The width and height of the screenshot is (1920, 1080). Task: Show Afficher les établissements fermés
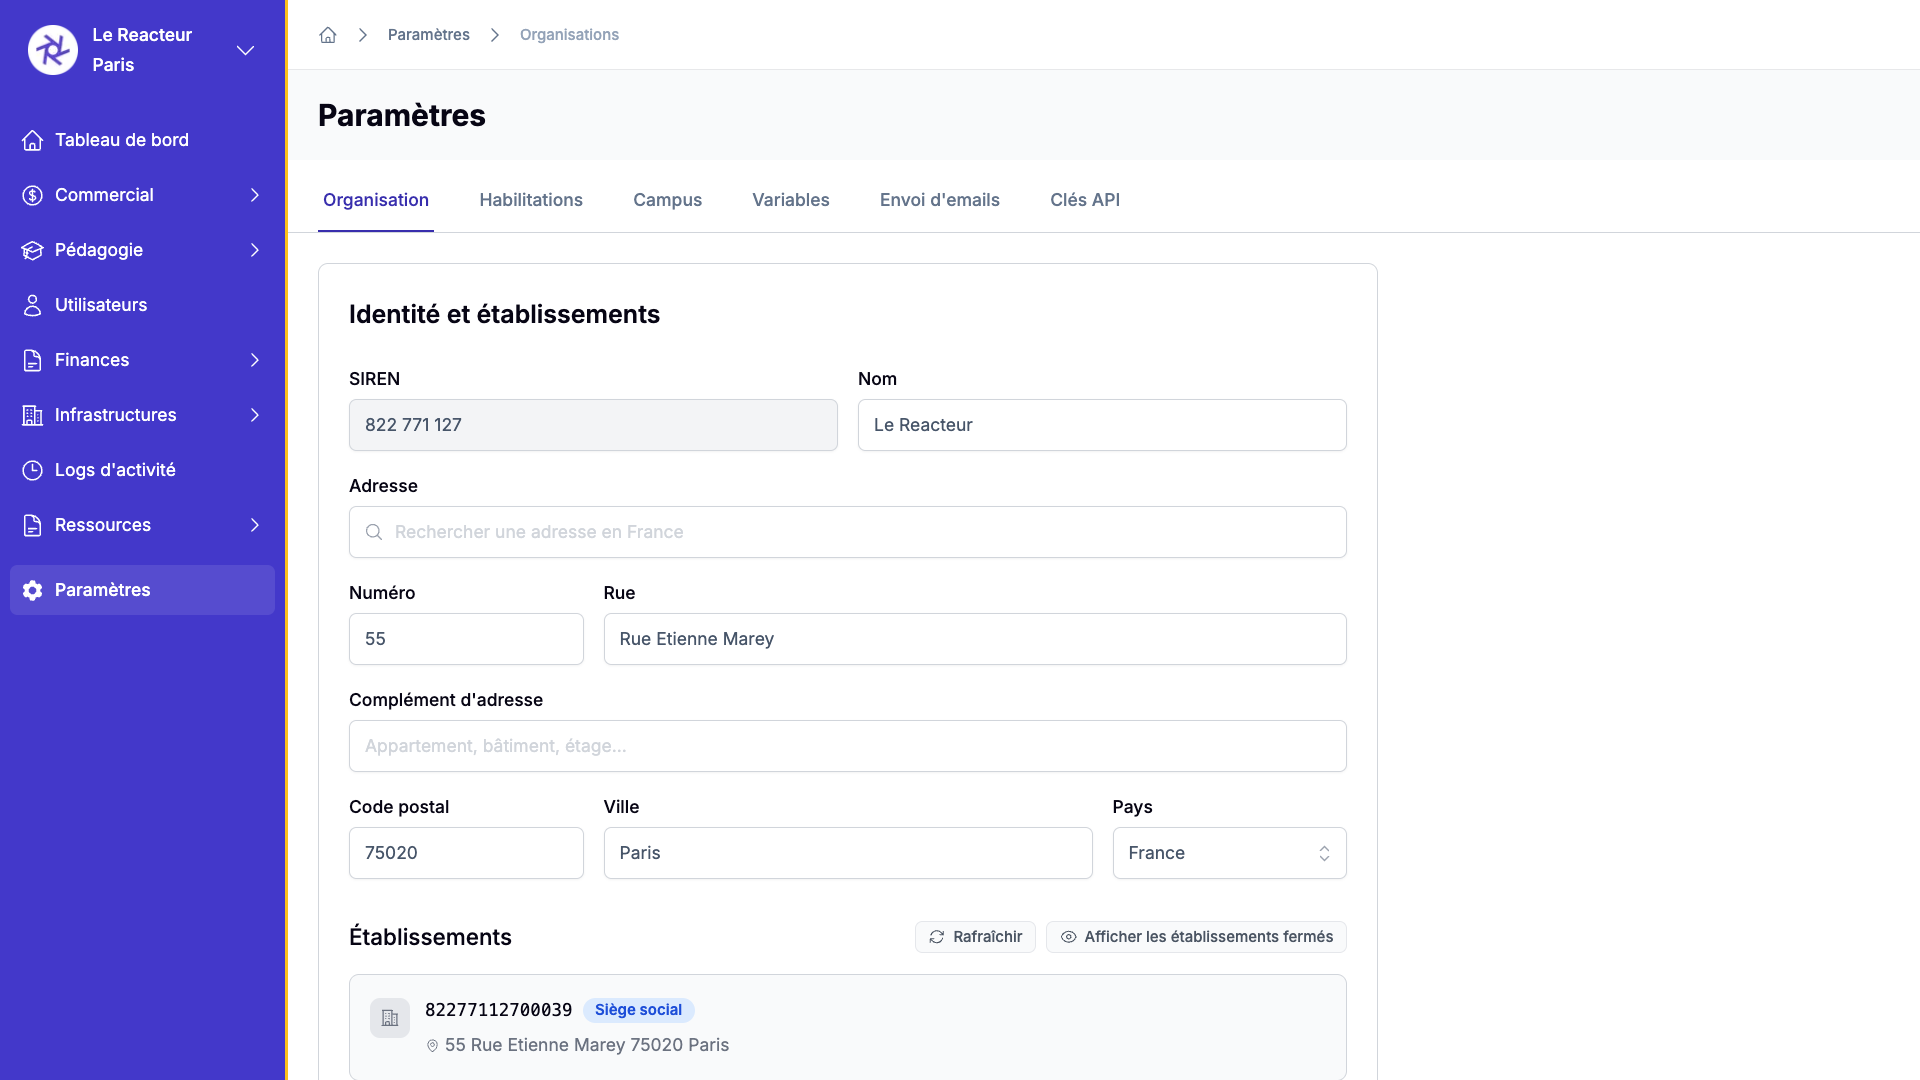[x=1196, y=937]
